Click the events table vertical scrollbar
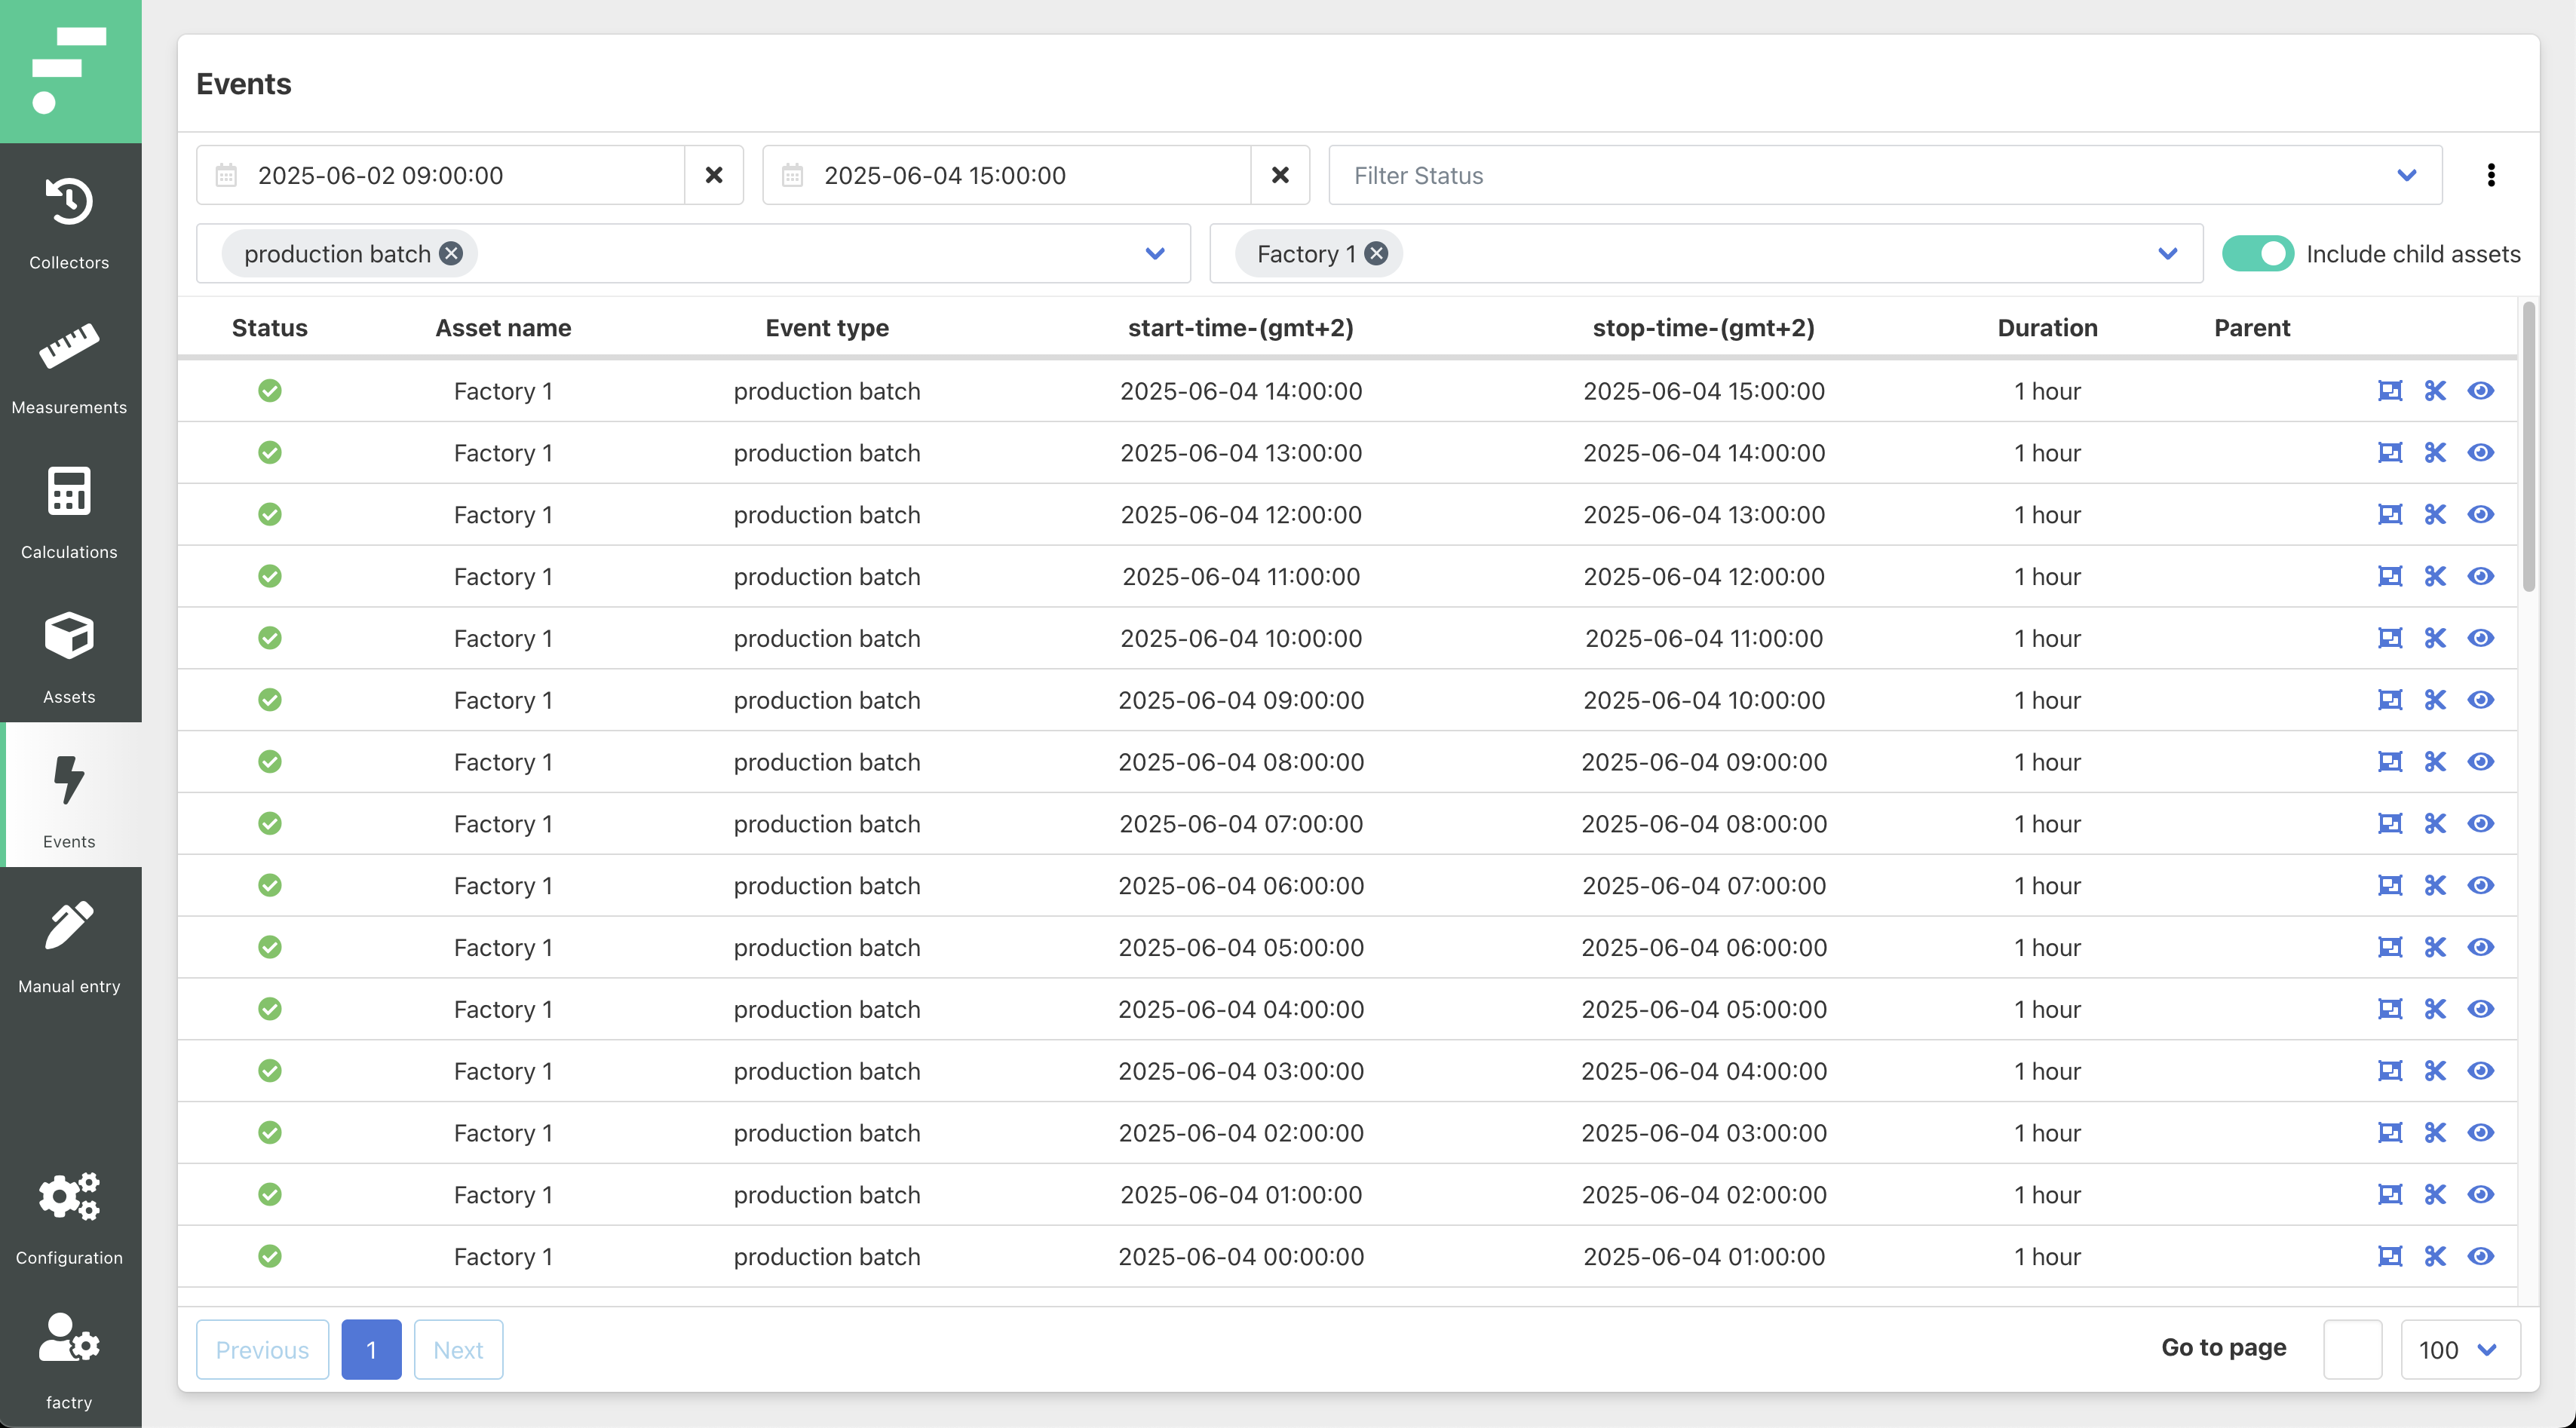 [2529, 447]
